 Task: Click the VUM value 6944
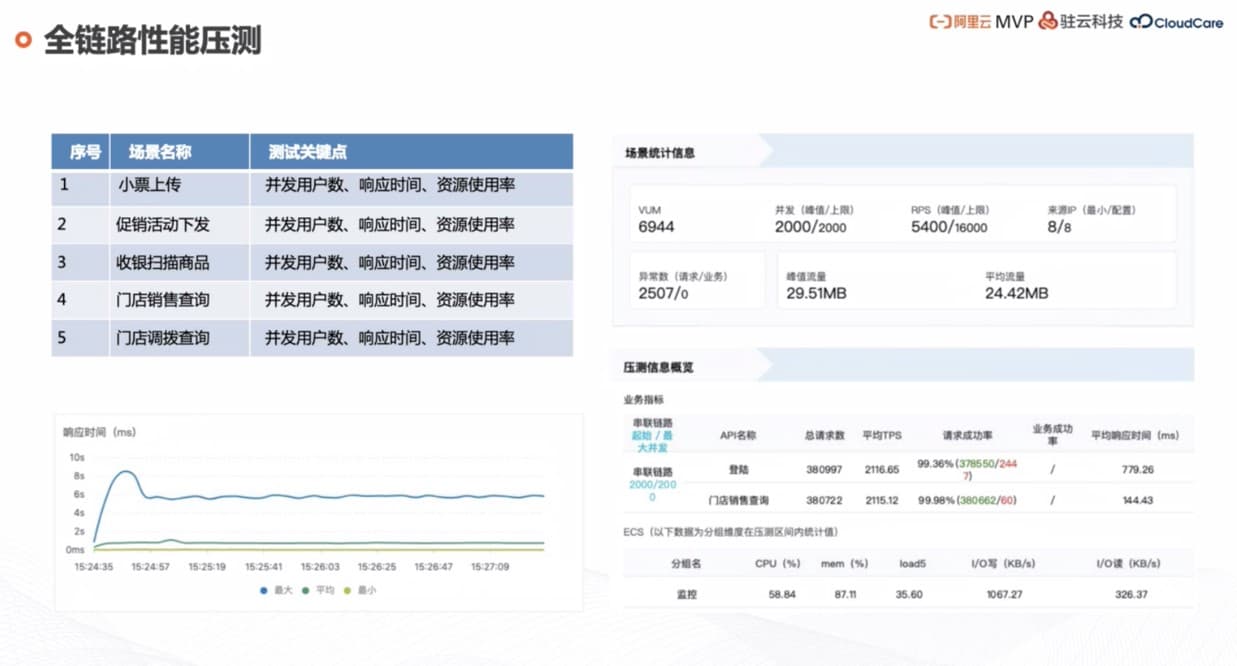(x=656, y=227)
